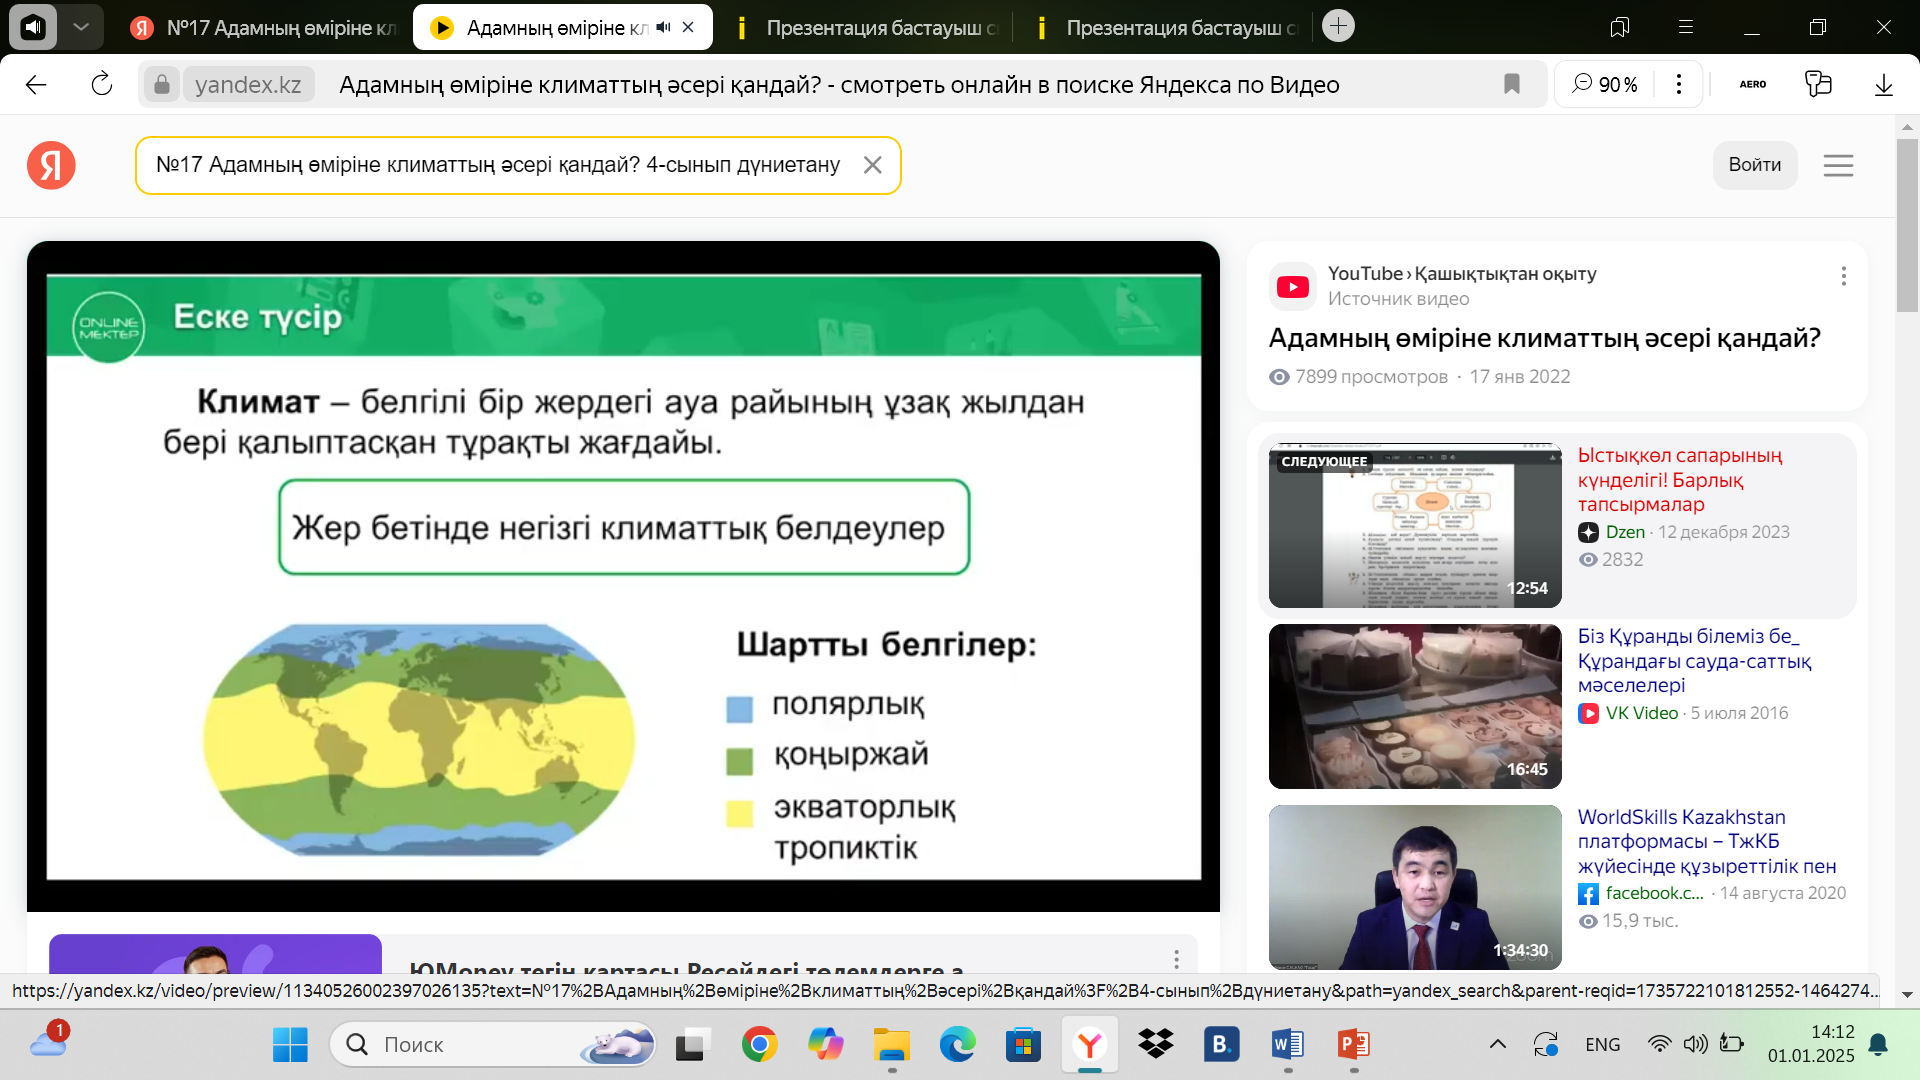Show hidden system tray icons chevron
This screenshot has height=1080, width=1920.
tap(1497, 1045)
